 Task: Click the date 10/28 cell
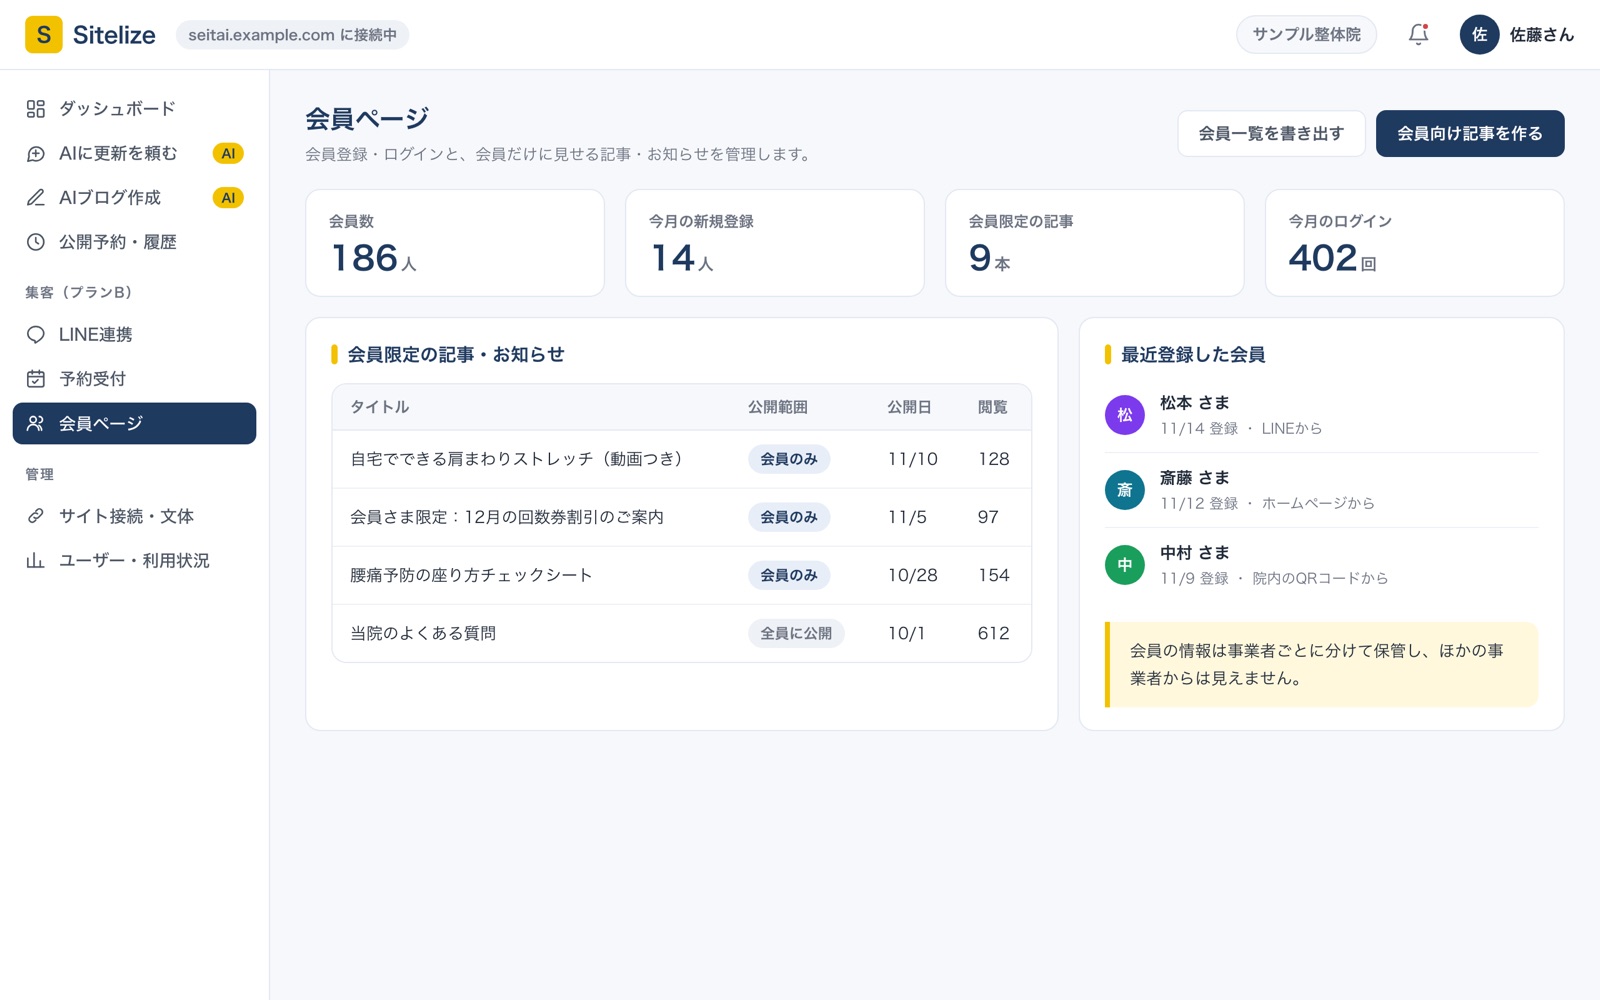pos(913,575)
